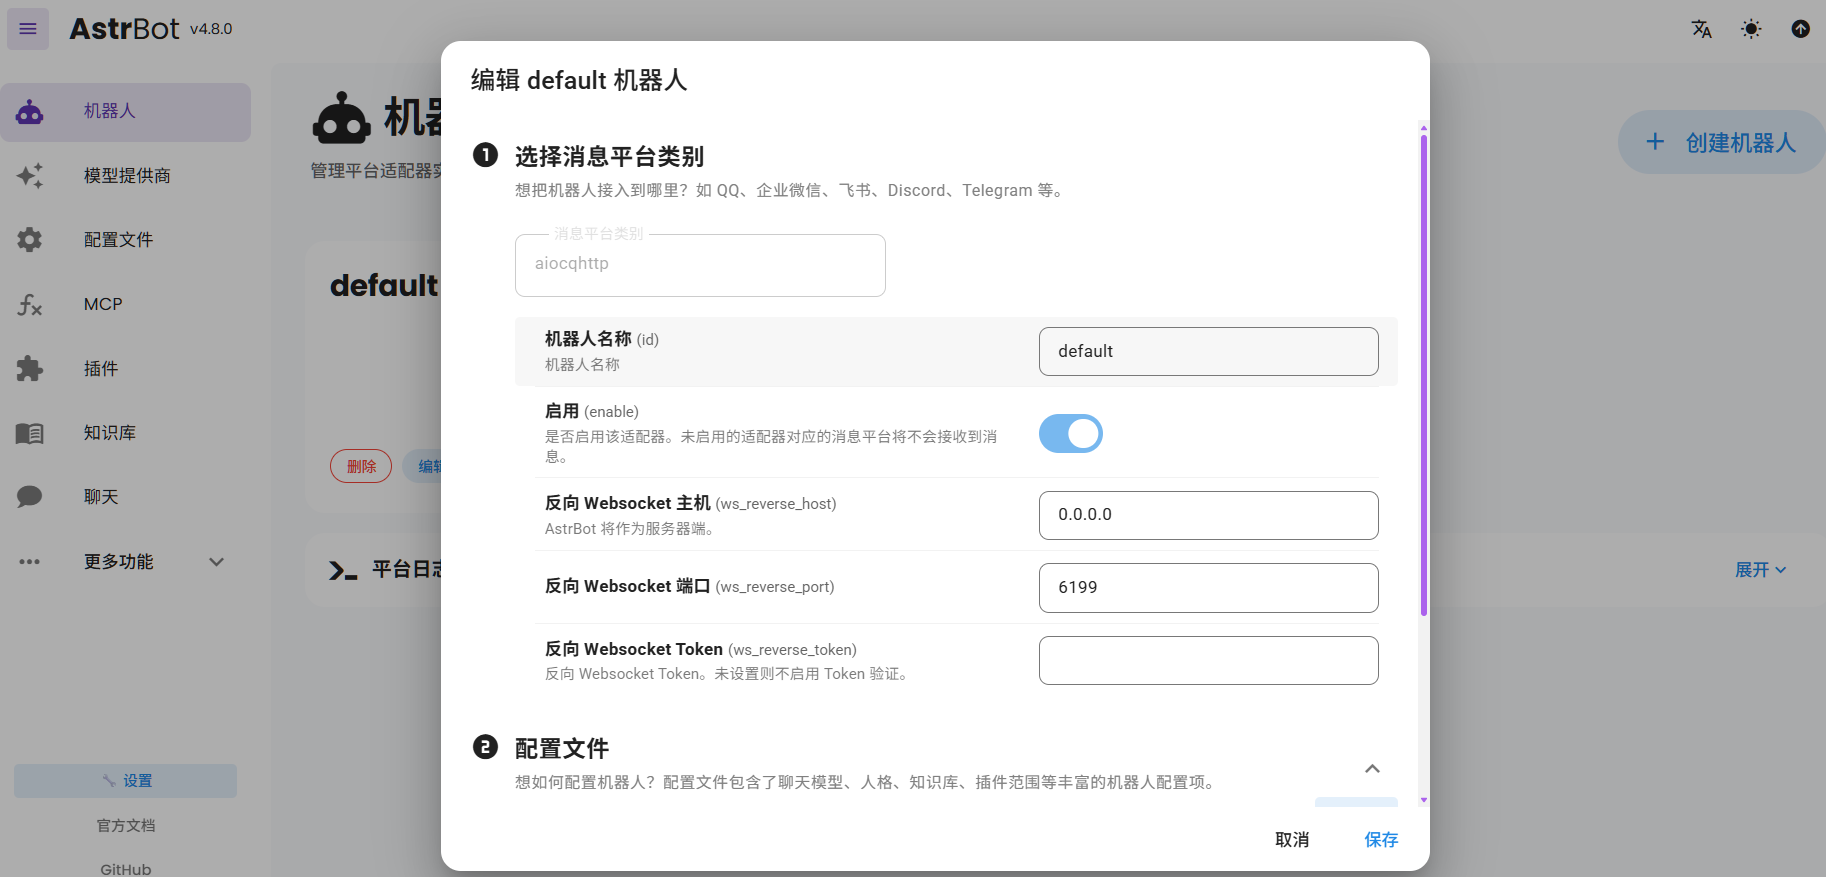This screenshot has height=877, width=1826.
Task: Click the three-dots icon for 更多功能
Action: coord(30,562)
